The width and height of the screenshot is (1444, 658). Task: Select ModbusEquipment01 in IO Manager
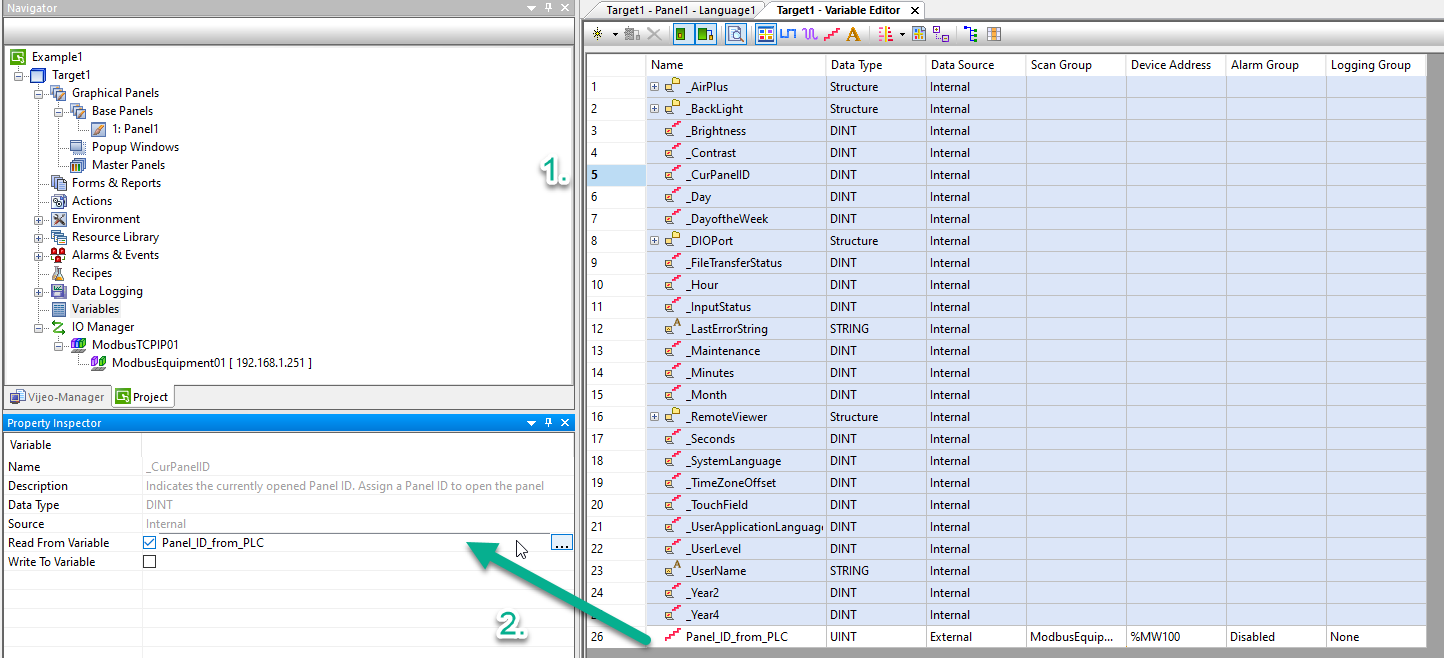(211, 363)
